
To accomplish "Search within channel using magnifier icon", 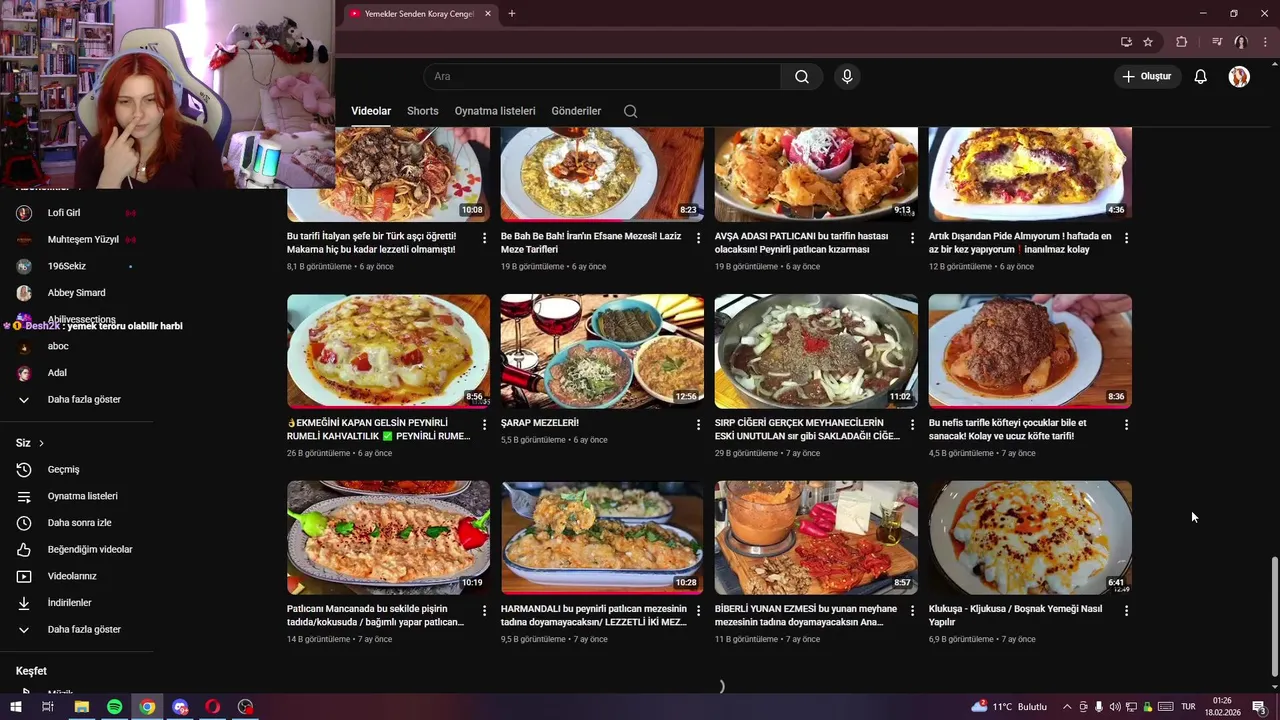I will pos(630,111).
